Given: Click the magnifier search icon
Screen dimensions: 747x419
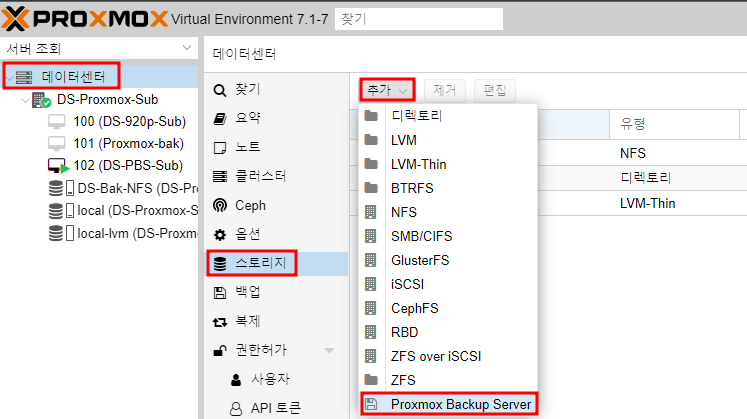Looking at the screenshot, I should coord(220,90).
